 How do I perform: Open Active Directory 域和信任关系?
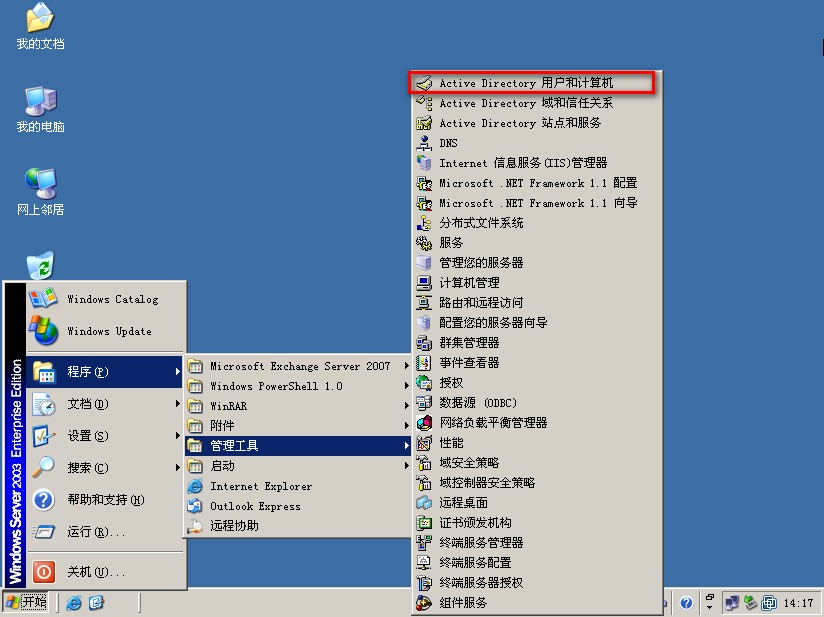[537, 103]
